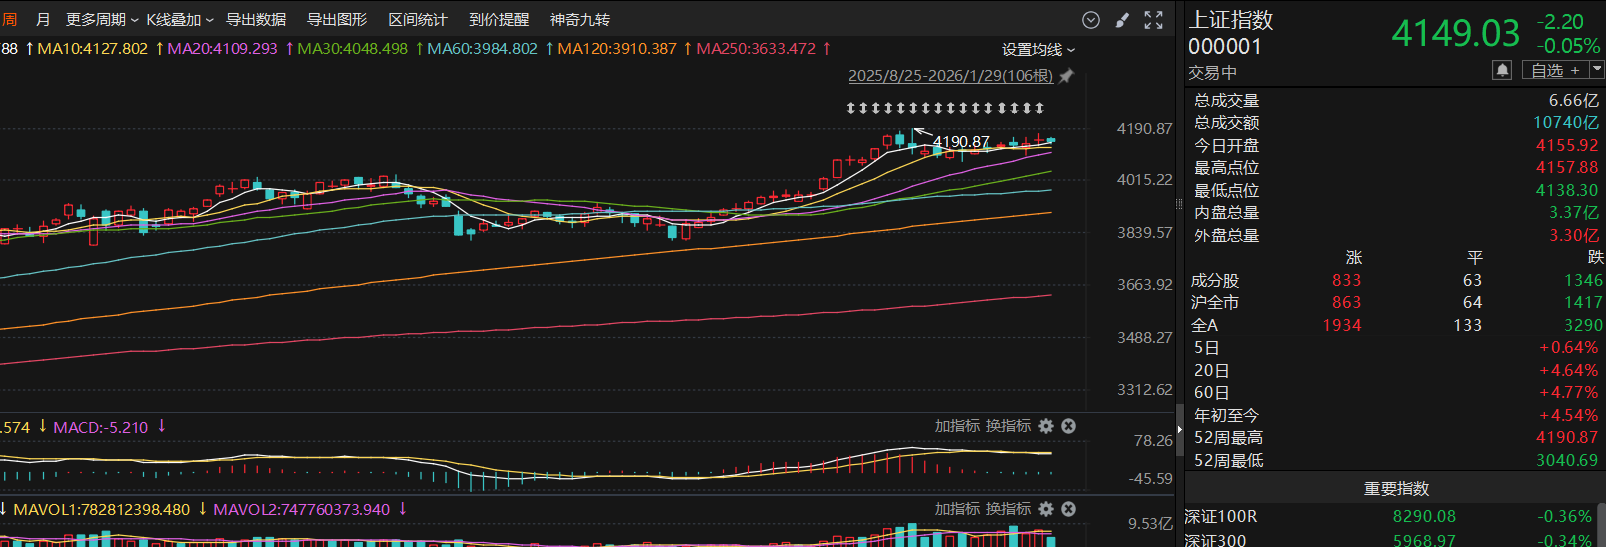Click the price alert bell icon

(1502, 70)
